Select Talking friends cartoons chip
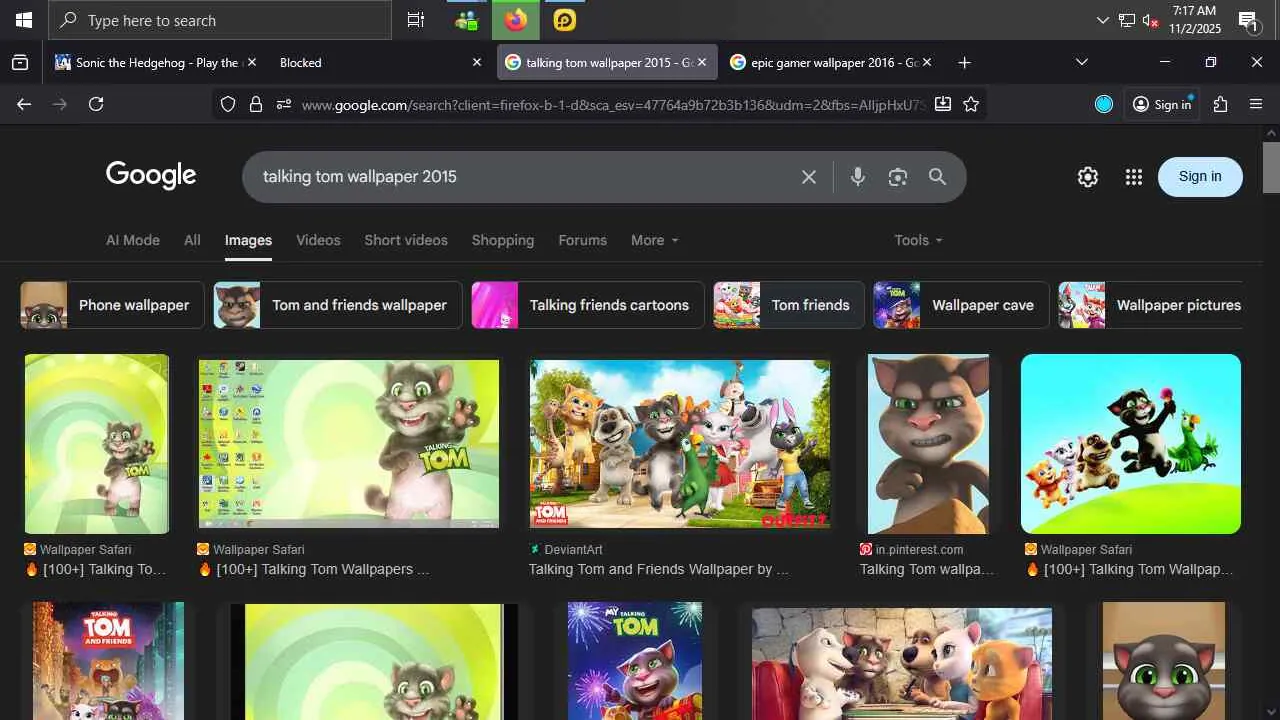The width and height of the screenshot is (1280, 720). point(588,305)
